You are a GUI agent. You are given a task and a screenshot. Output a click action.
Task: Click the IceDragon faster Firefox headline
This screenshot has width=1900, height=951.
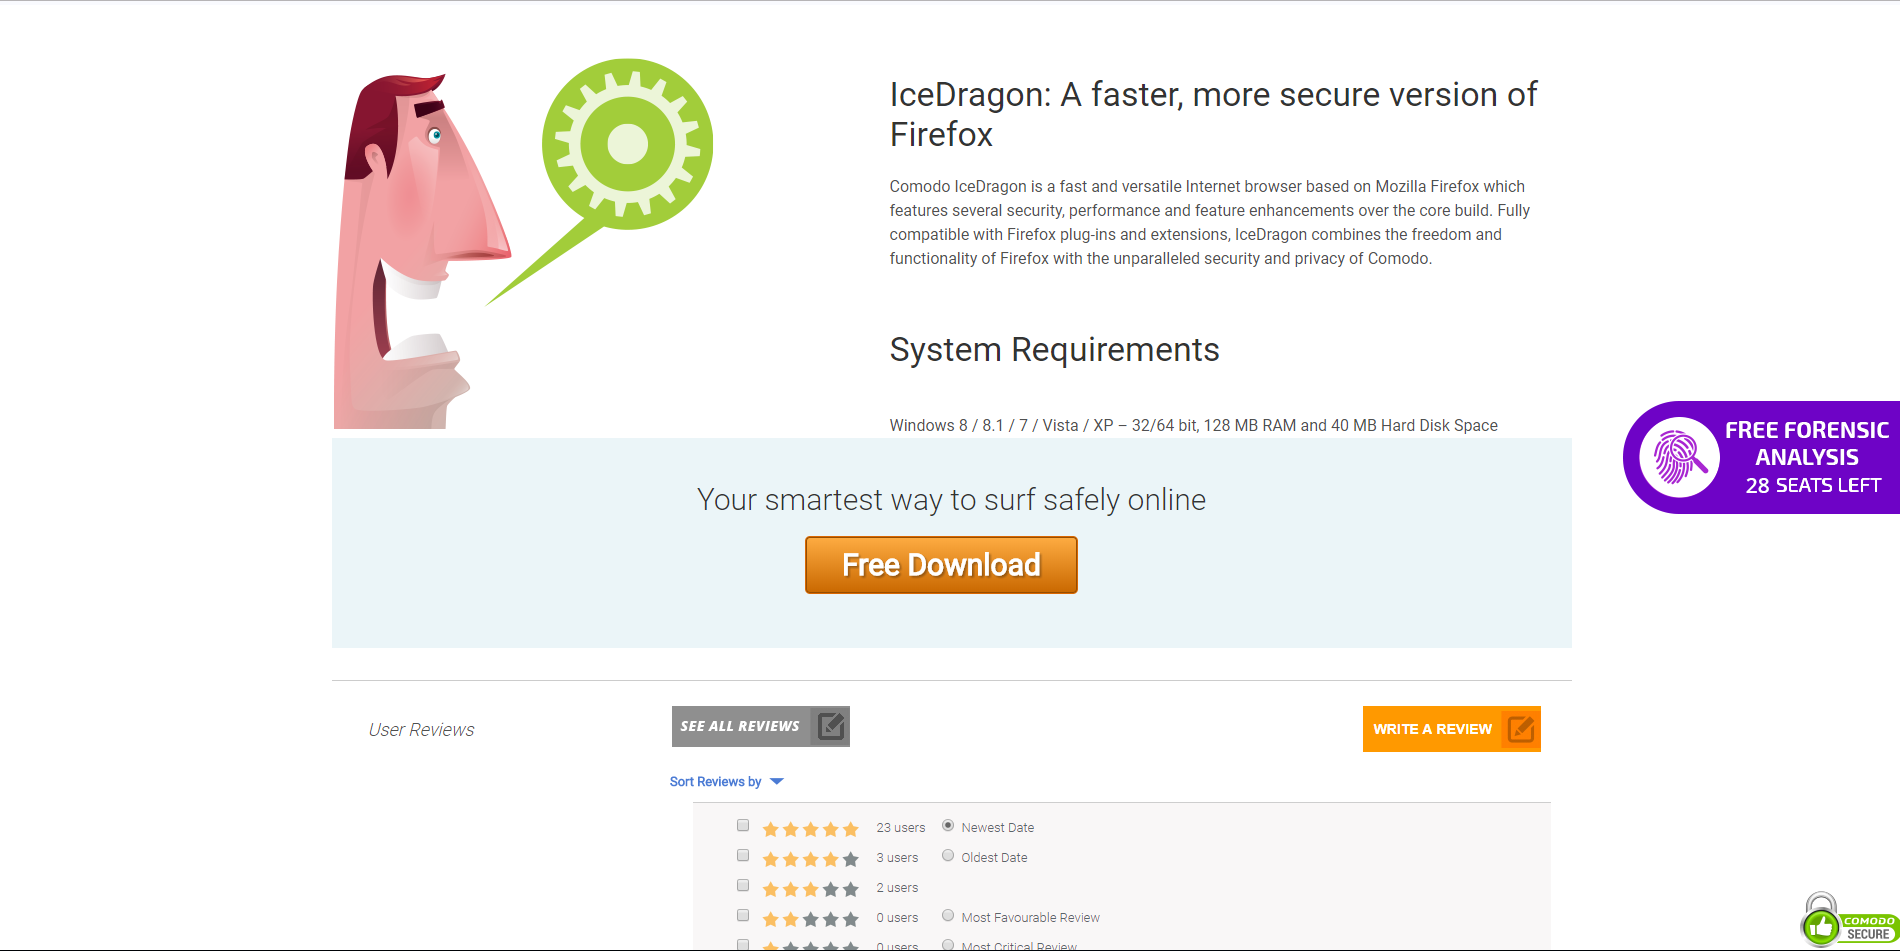click(1213, 114)
